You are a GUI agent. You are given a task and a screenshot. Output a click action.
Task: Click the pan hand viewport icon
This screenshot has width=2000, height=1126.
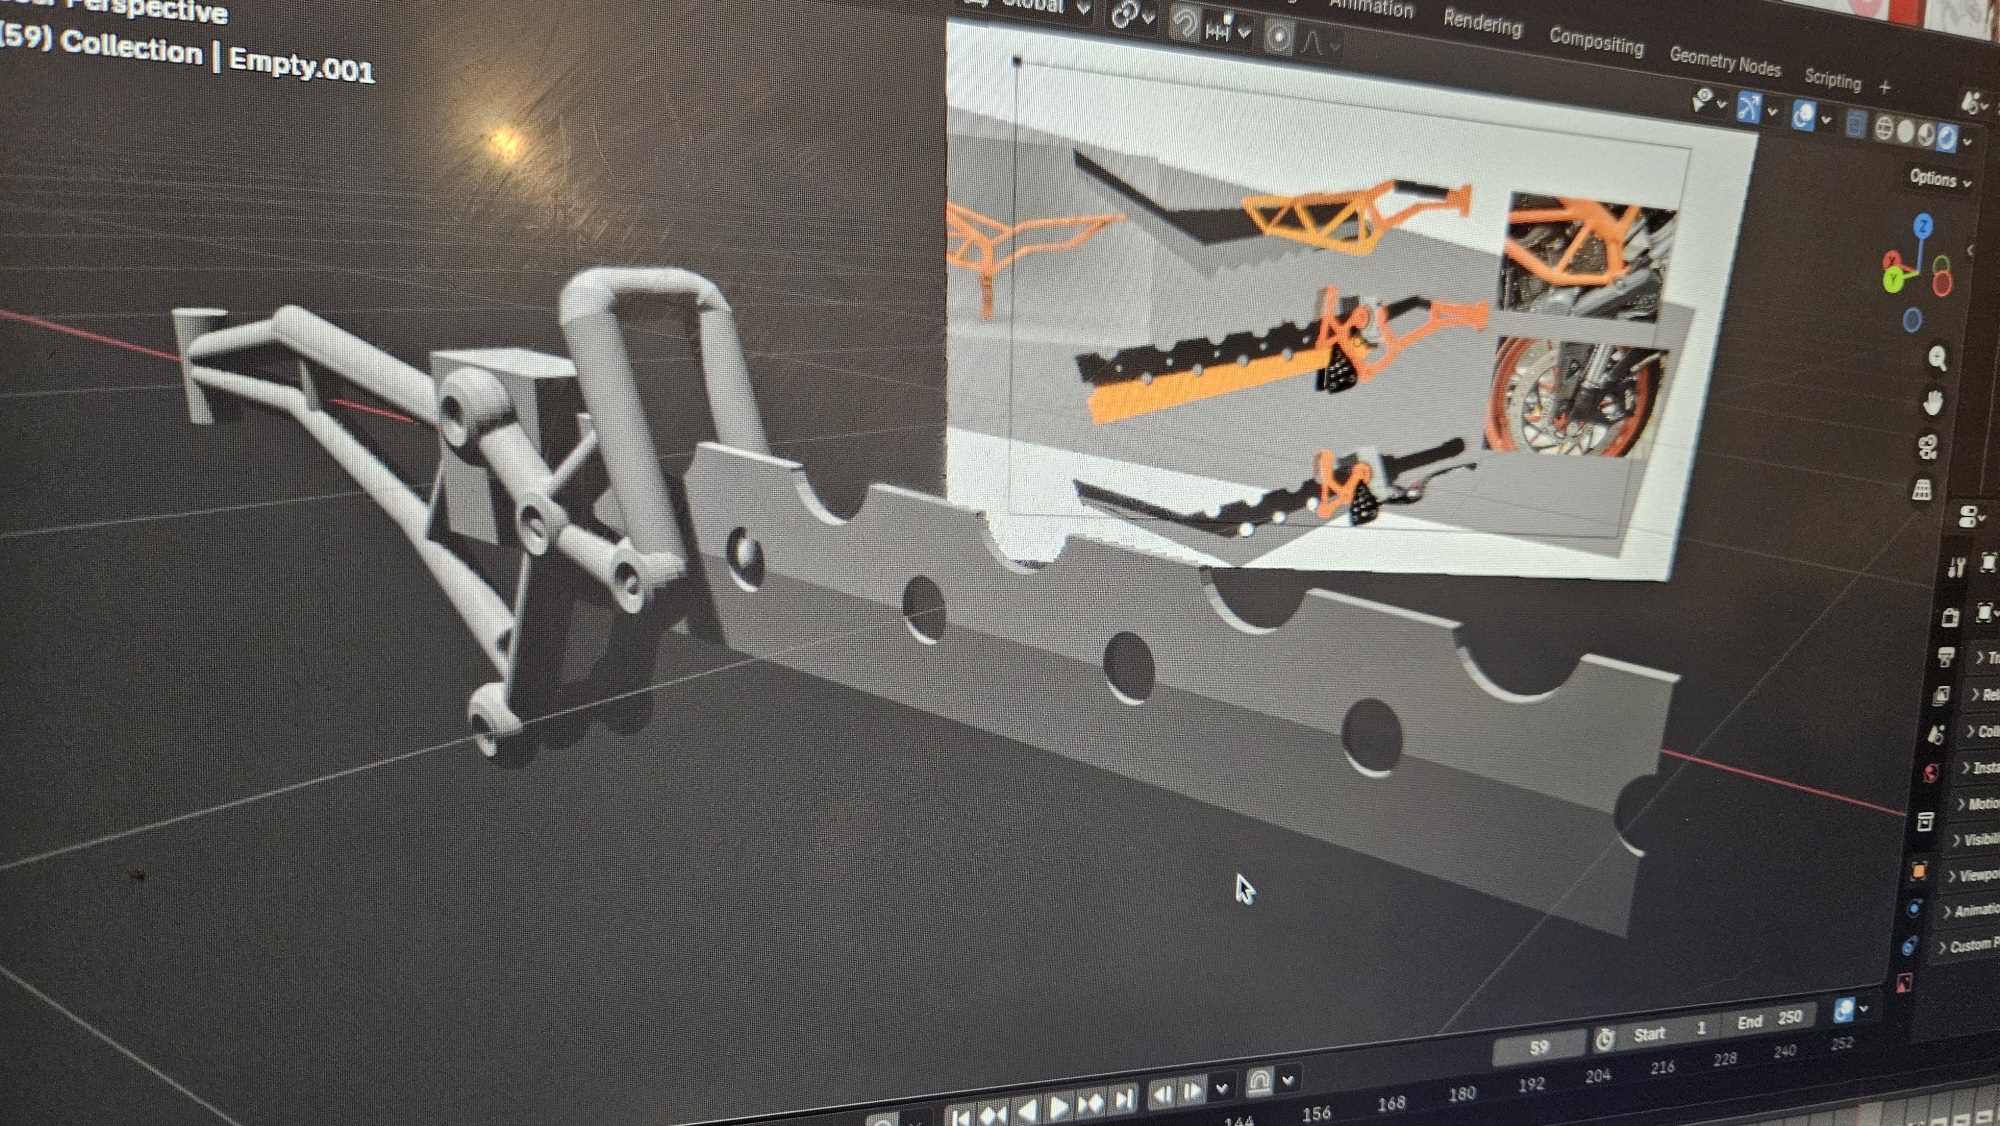click(1933, 402)
